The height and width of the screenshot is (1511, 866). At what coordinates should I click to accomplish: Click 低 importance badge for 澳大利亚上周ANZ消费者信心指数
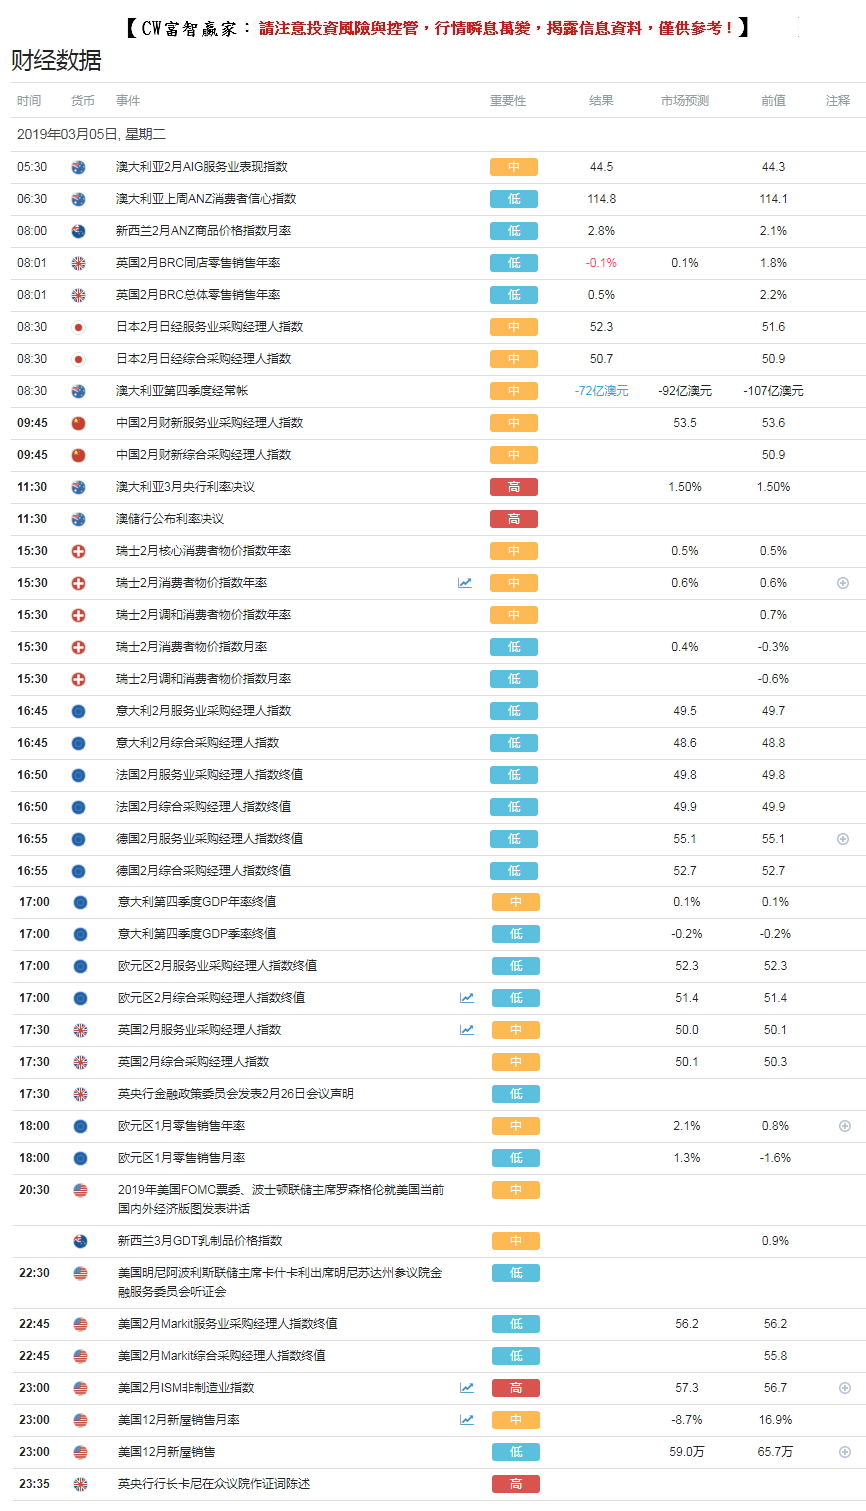pos(514,199)
